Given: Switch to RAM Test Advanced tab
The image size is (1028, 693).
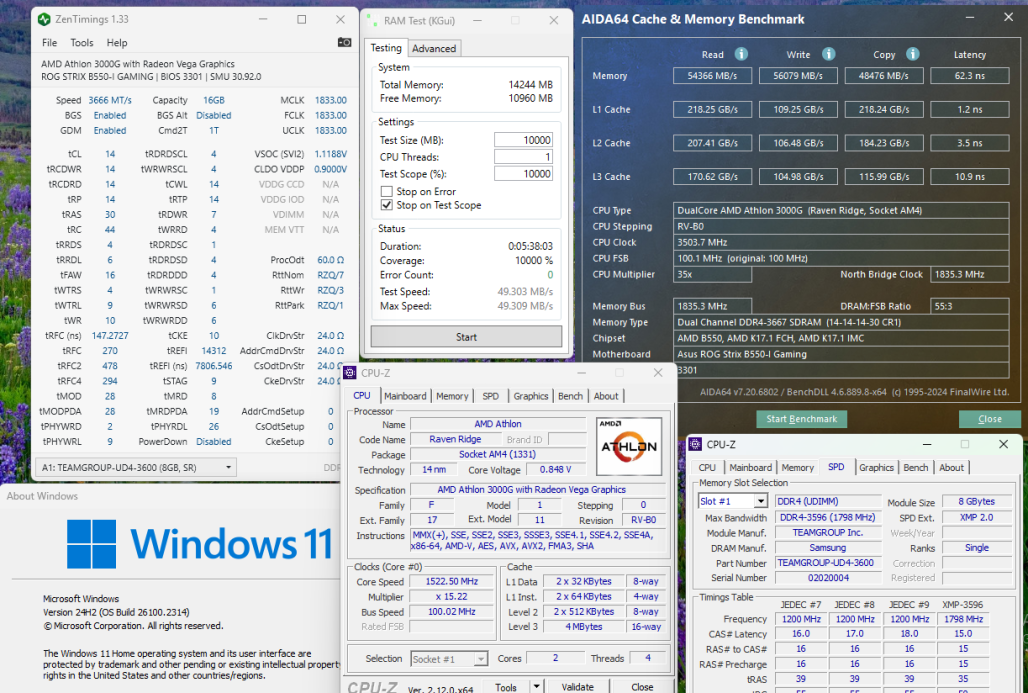Looking at the screenshot, I should click(x=434, y=49).
